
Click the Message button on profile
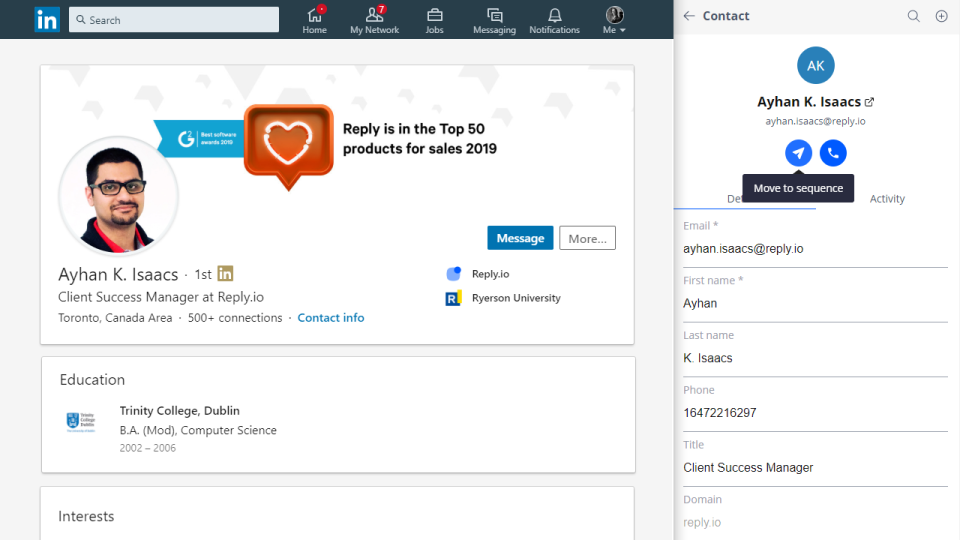[520, 238]
